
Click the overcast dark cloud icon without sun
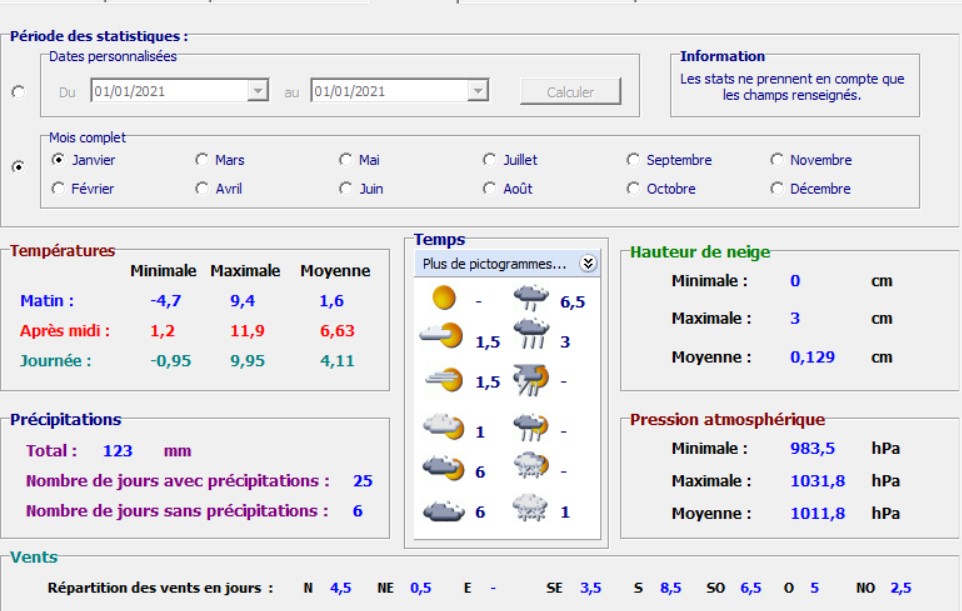pyautogui.click(x=443, y=511)
